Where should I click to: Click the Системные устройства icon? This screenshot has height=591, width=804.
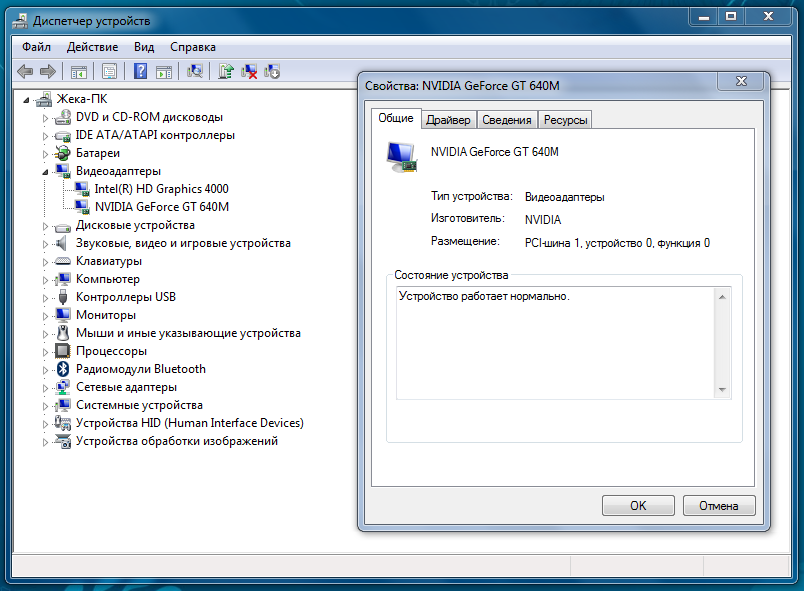pyautogui.click(x=63, y=405)
